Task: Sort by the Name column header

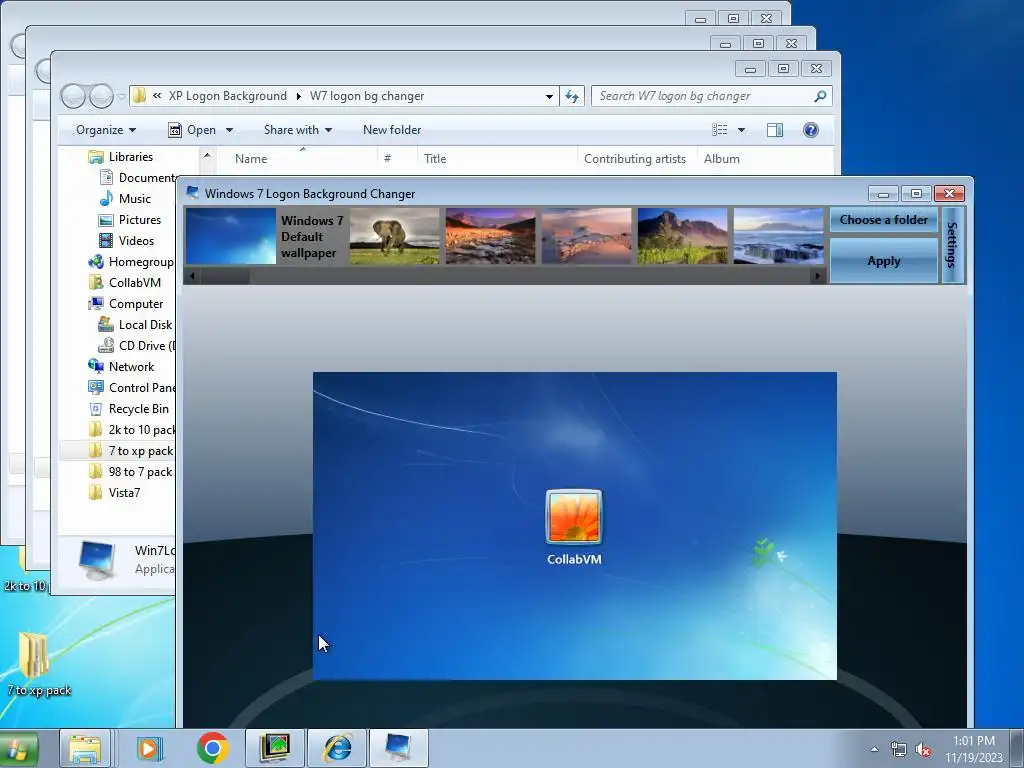Action: pos(251,159)
